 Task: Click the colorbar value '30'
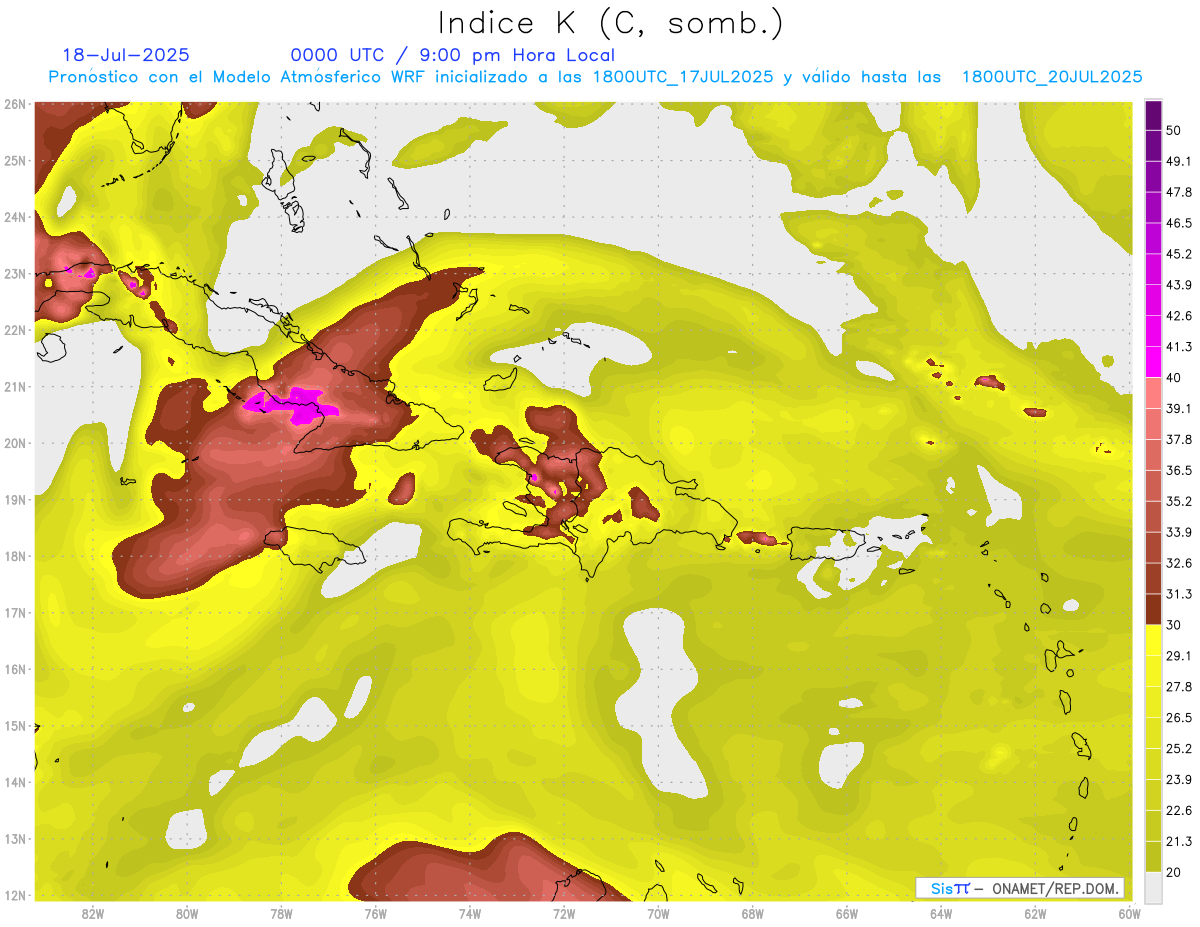[1174, 625]
